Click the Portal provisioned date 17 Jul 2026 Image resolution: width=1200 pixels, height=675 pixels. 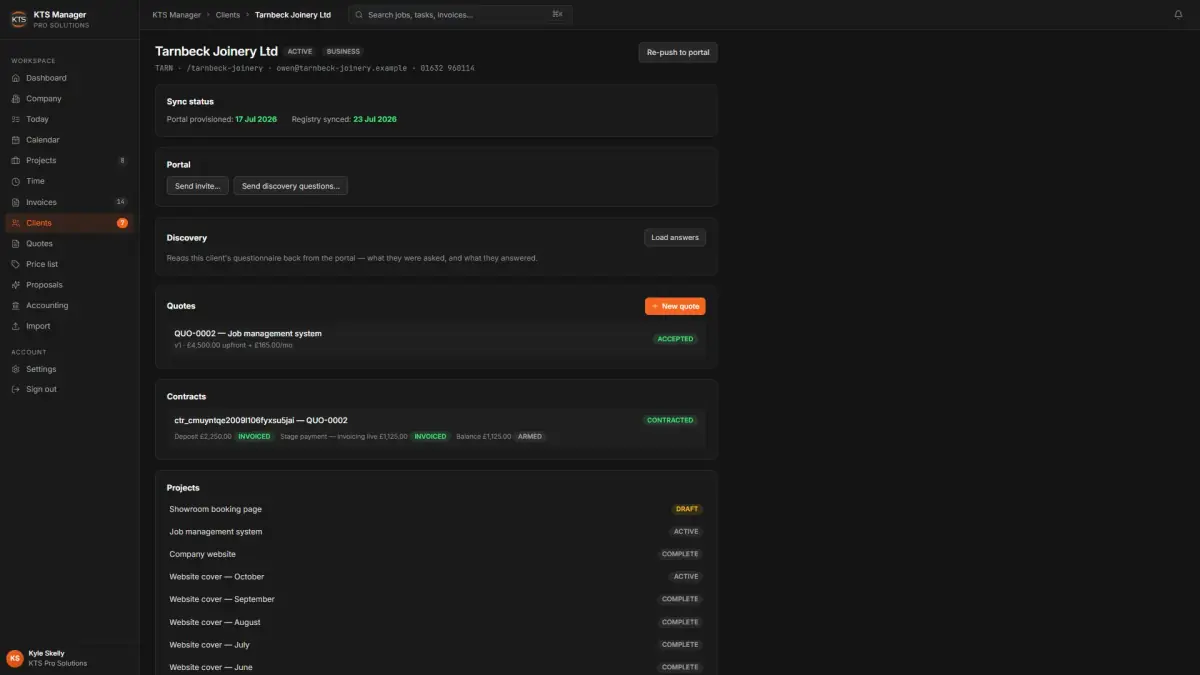point(256,119)
